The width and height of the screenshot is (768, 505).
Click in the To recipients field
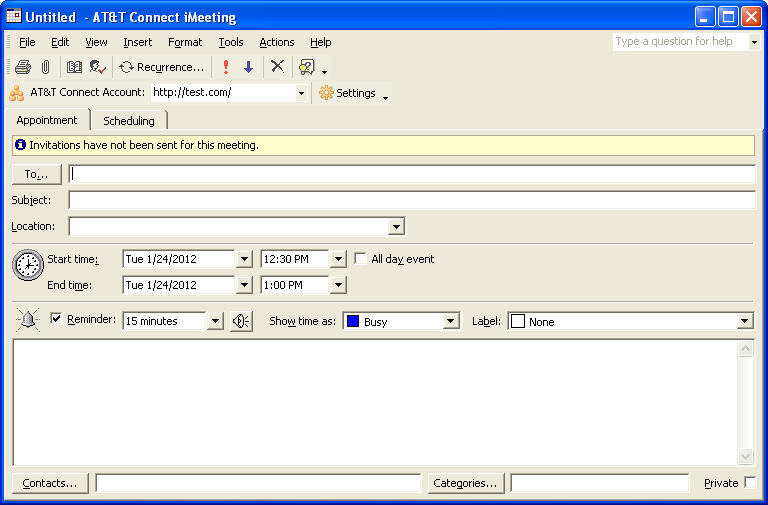pyautogui.click(x=412, y=174)
